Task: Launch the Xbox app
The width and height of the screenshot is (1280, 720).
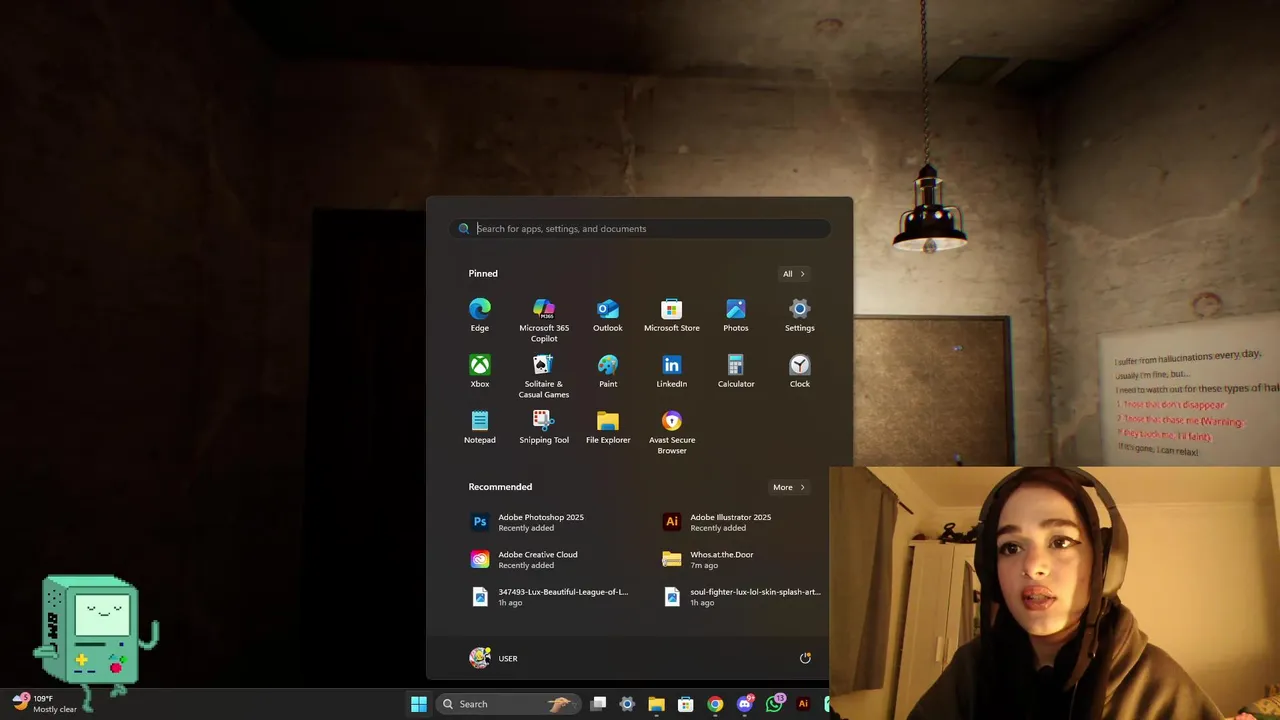Action: point(480,371)
